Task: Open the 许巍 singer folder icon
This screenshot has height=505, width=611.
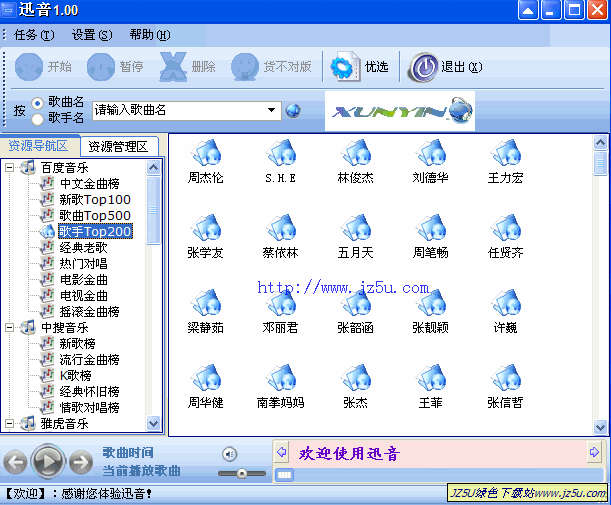Action: click(x=505, y=303)
